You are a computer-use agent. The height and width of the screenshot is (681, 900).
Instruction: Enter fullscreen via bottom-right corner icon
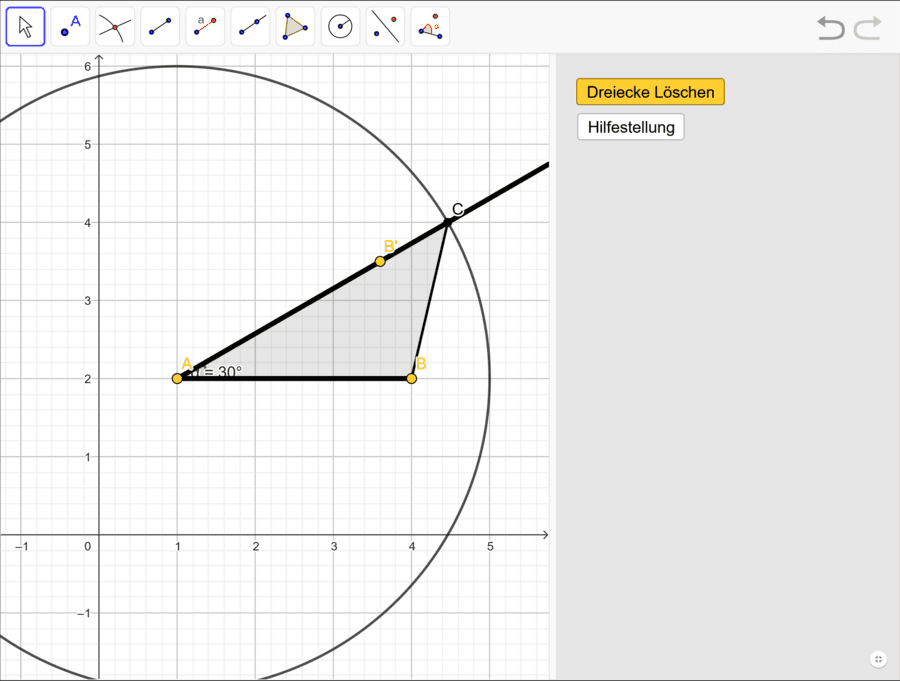(877, 659)
